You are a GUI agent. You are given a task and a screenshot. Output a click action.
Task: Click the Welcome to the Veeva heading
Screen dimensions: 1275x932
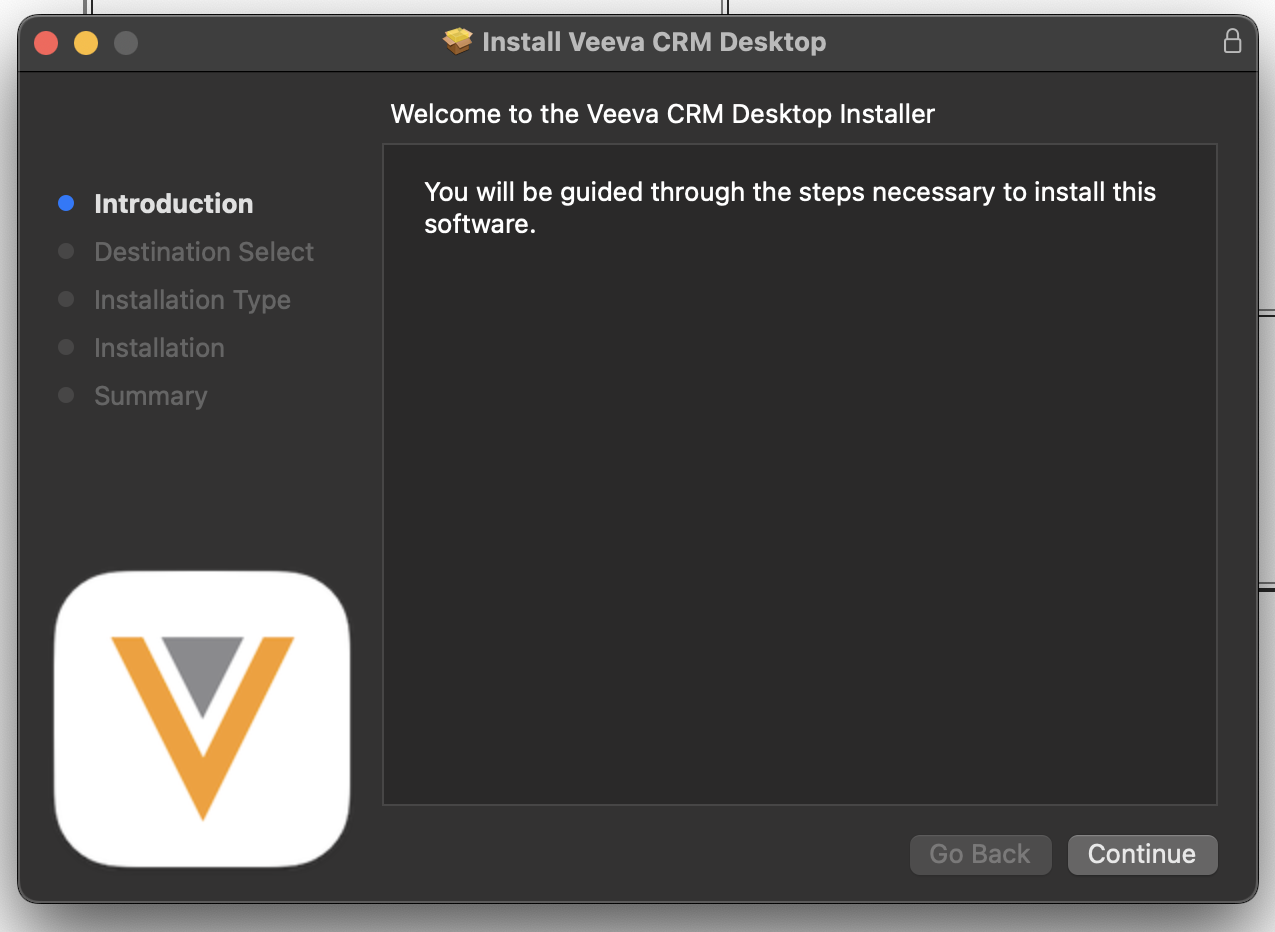click(x=662, y=114)
